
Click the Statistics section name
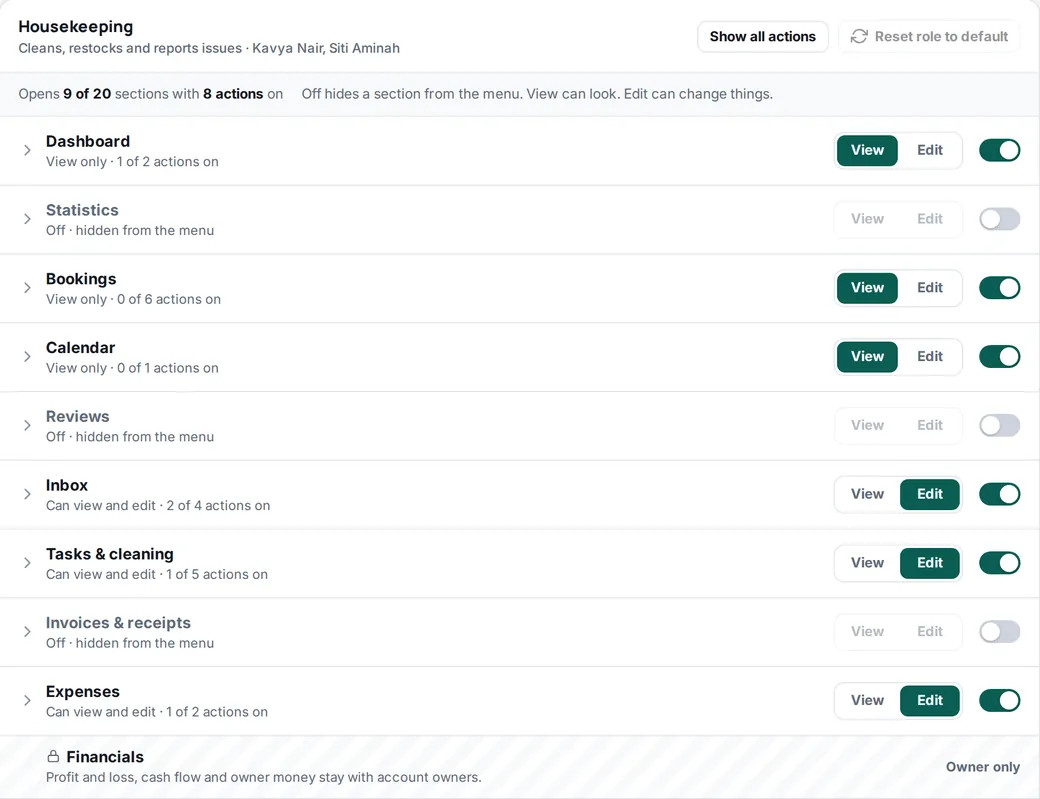point(82,210)
